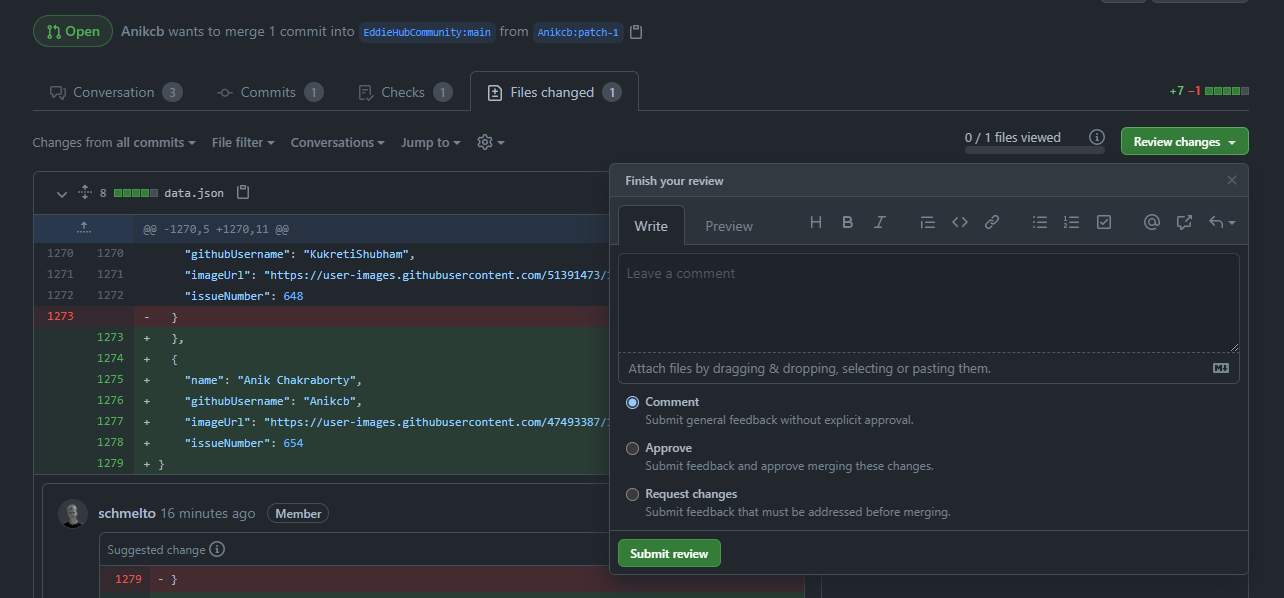Switch to the Commits tab

(x=270, y=92)
